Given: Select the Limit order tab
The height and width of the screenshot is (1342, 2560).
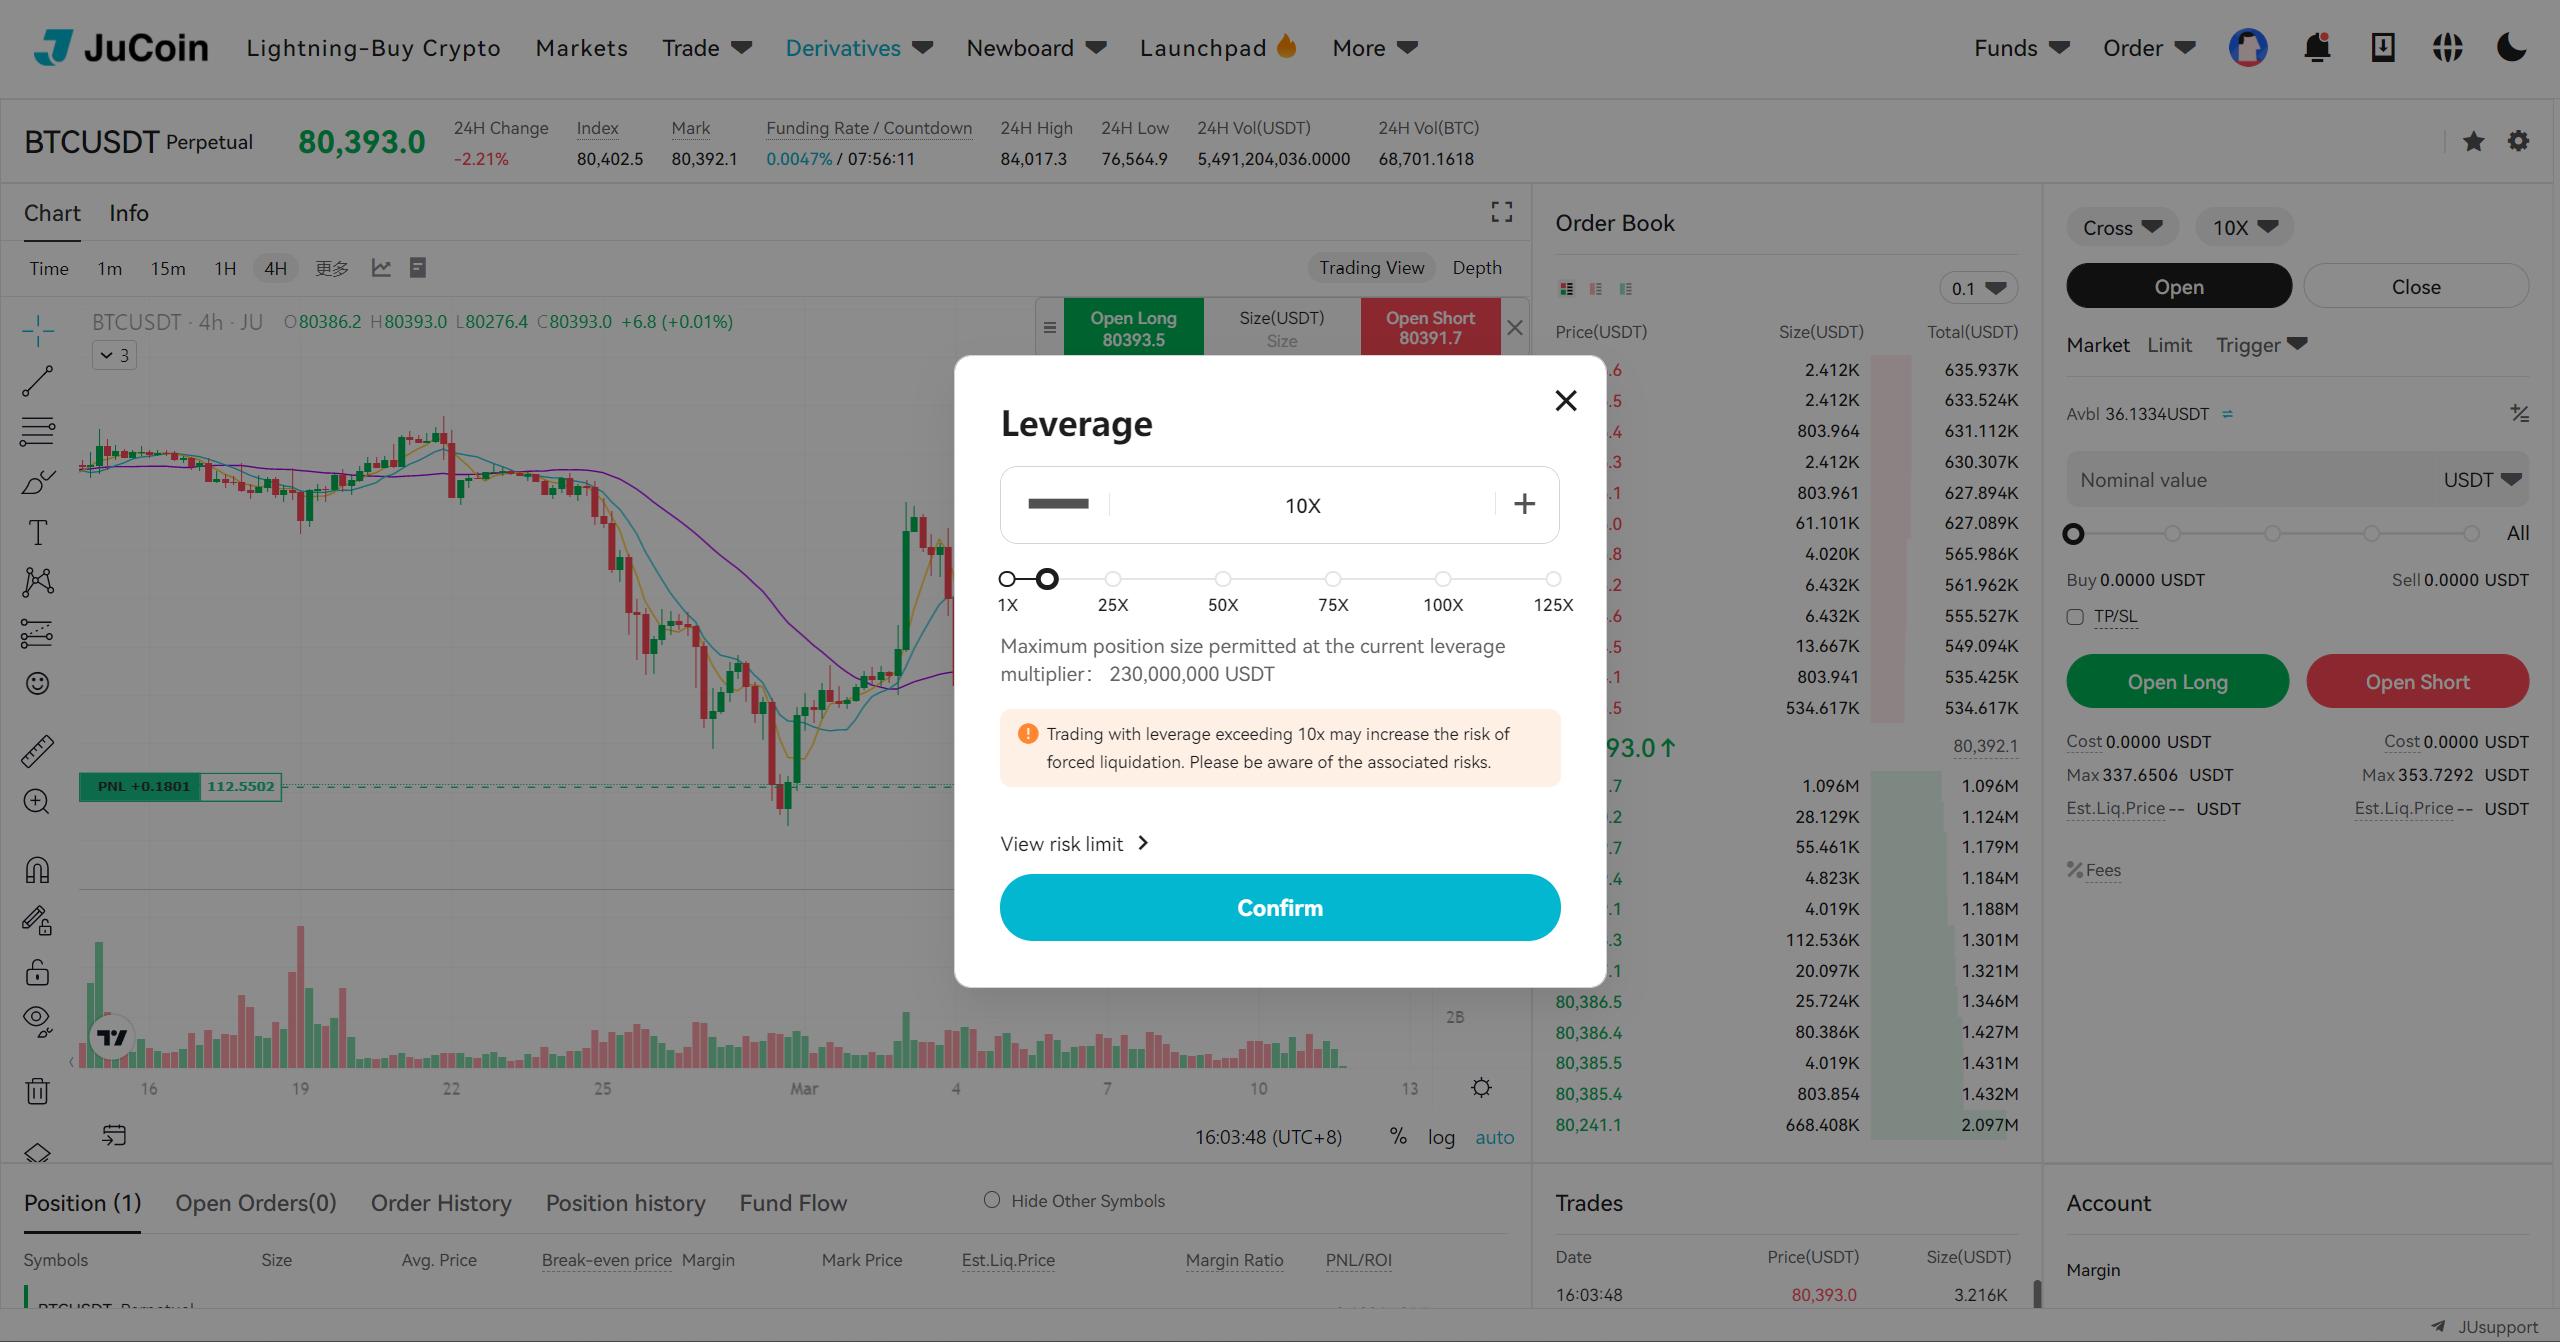Looking at the screenshot, I should point(2169,345).
